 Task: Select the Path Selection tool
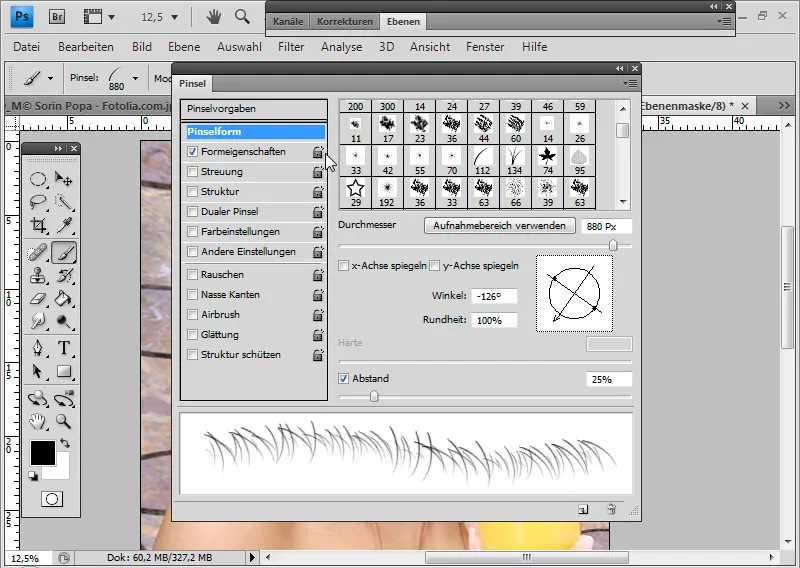click(x=38, y=371)
